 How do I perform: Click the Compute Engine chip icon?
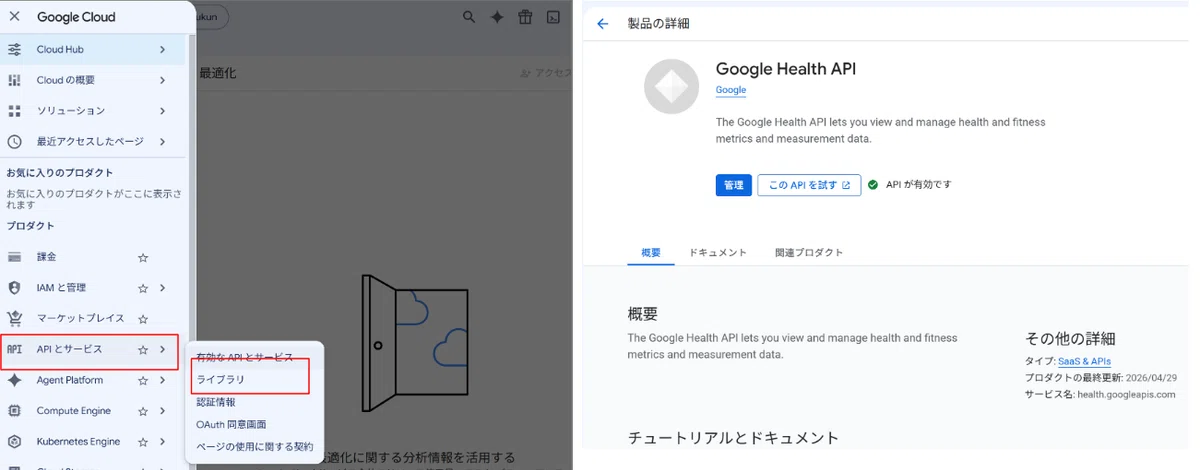[x=14, y=411]
